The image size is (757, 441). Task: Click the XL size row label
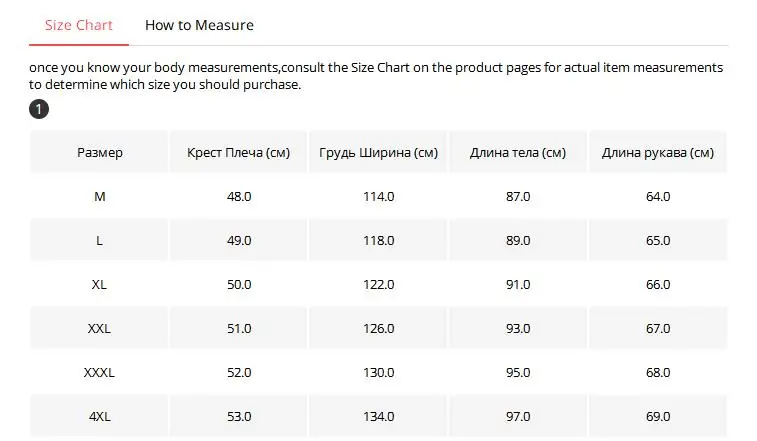[x=99, y=285]
